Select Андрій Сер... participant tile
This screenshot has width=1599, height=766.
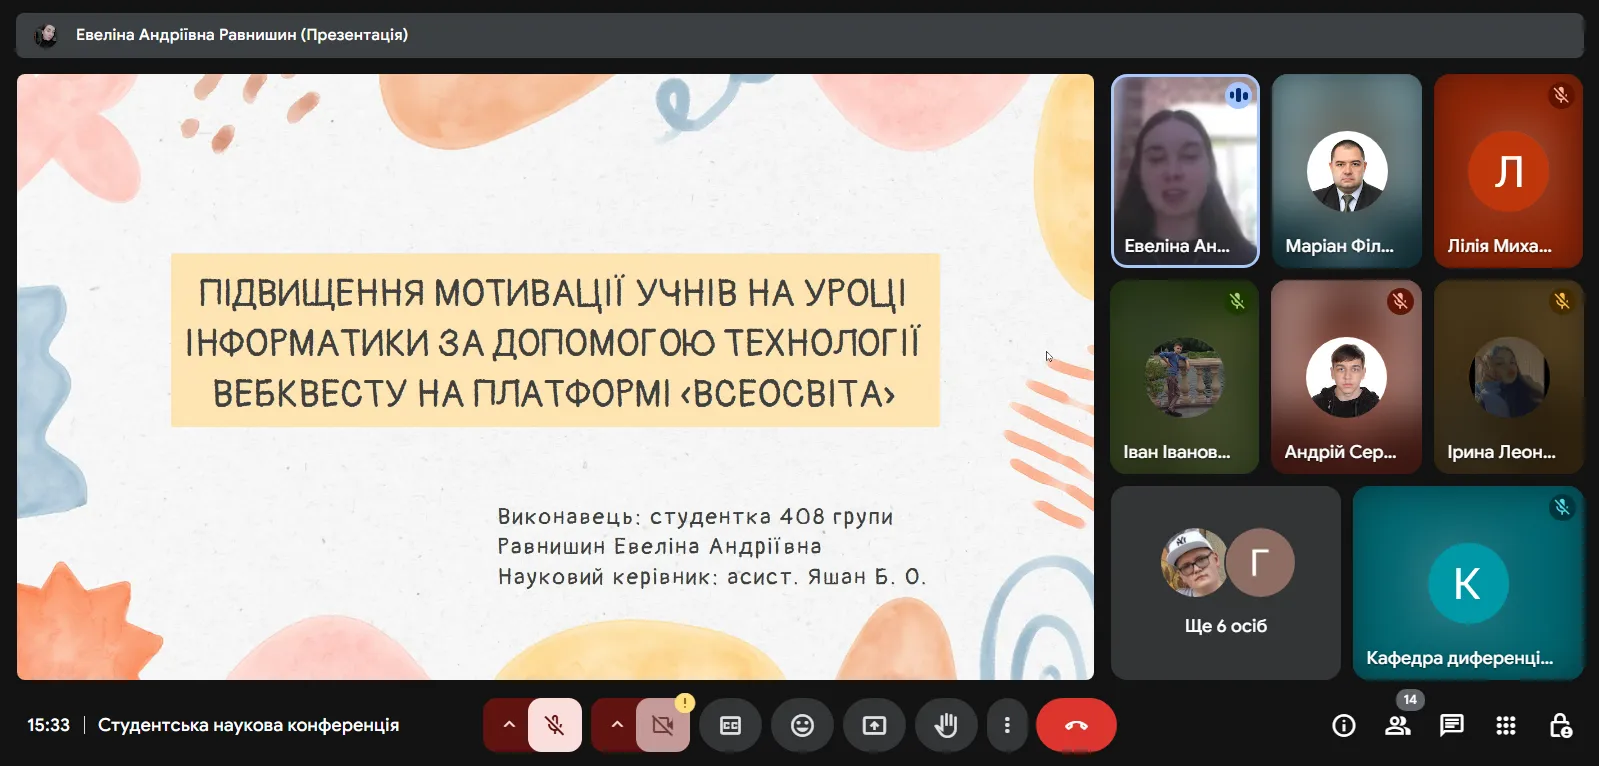coord(1347,377)
